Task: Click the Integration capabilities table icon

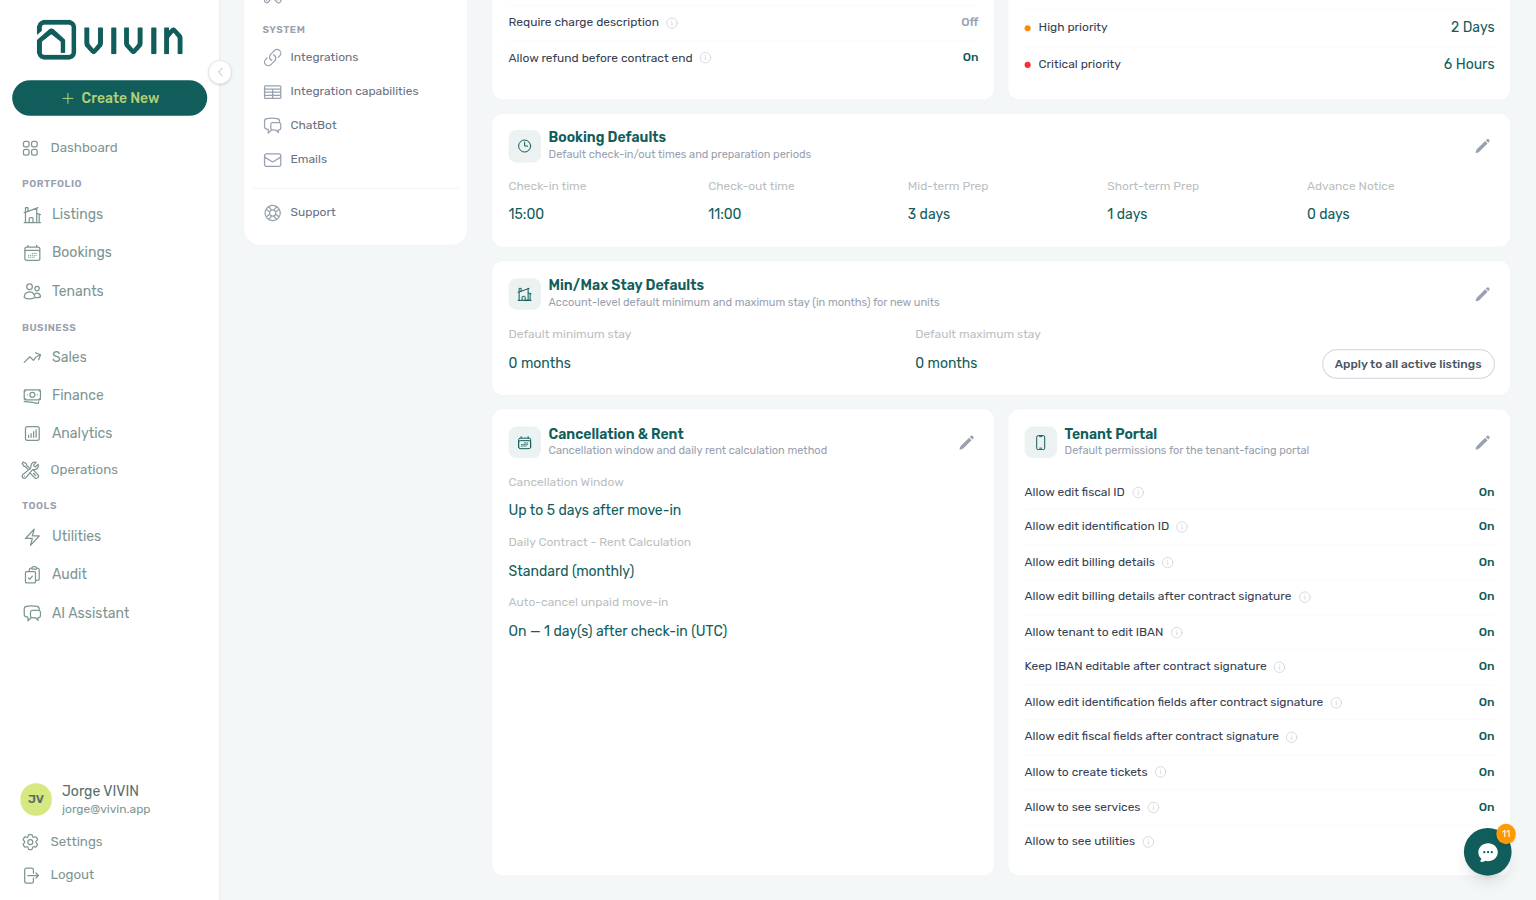Action: [272, 92]
